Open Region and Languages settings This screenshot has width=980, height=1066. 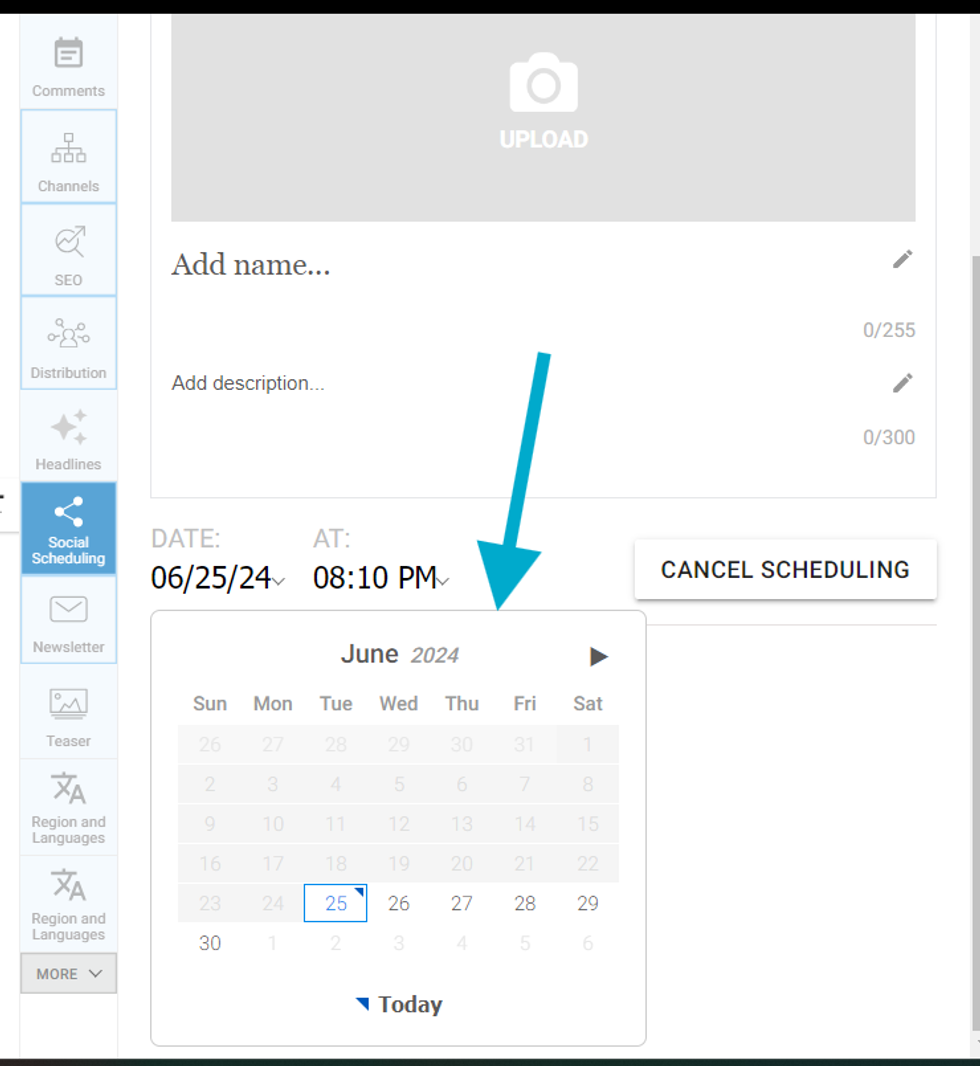point(68,807)
